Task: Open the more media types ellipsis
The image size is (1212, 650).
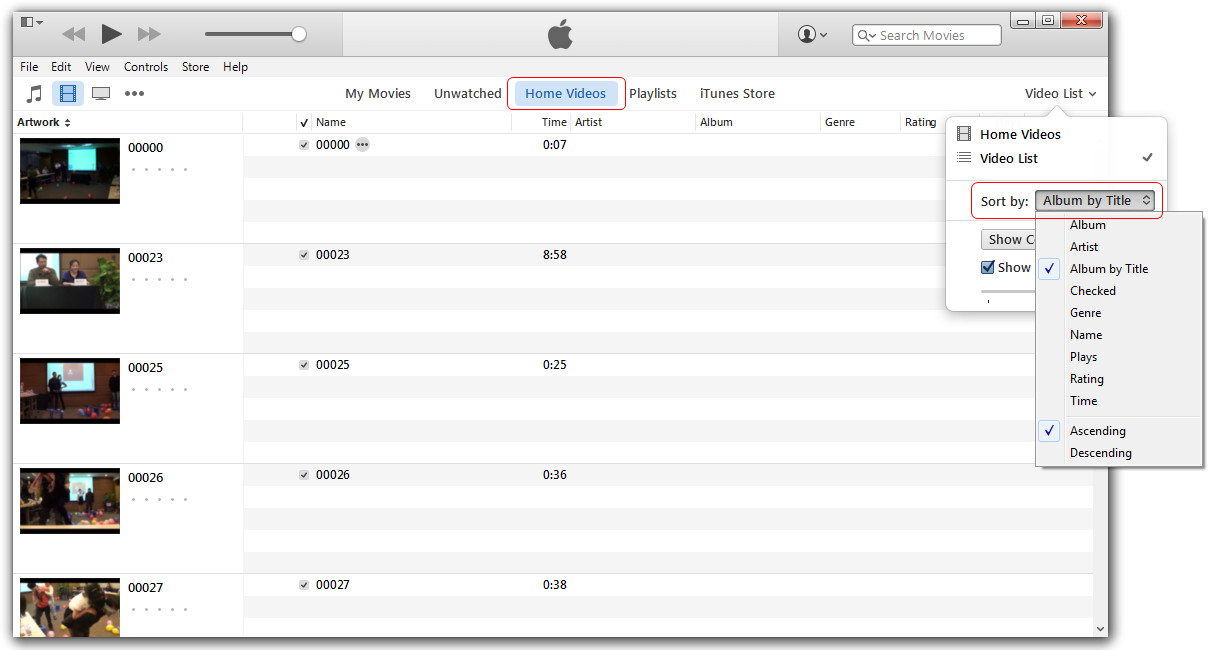Action: (x=134, y=93)
